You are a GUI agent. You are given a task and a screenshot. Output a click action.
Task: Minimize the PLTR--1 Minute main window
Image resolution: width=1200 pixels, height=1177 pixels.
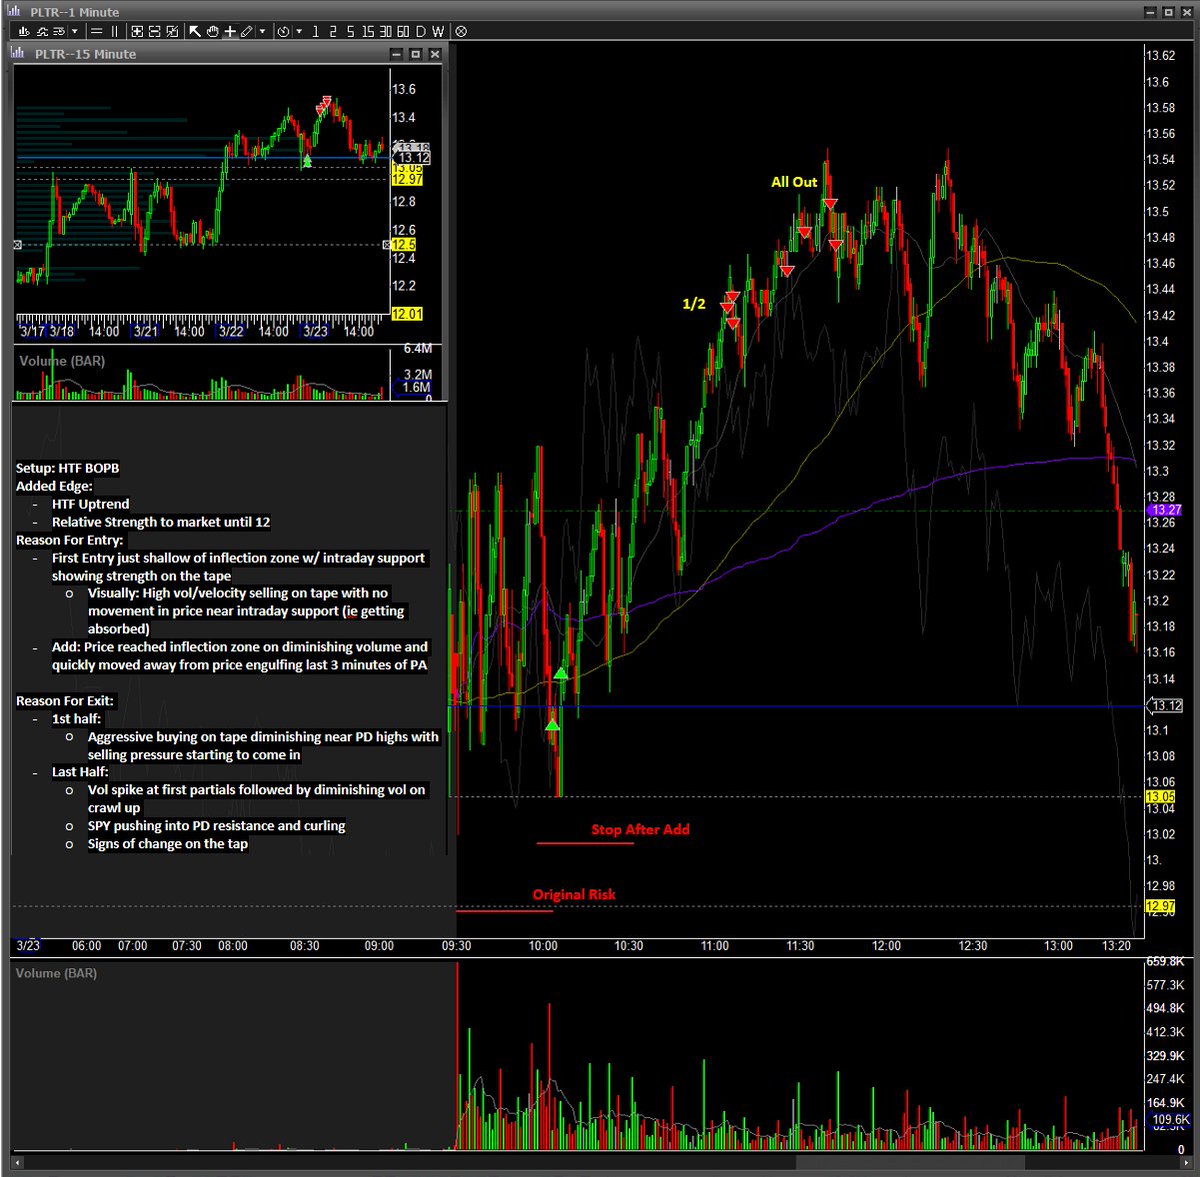point(1151,12)
